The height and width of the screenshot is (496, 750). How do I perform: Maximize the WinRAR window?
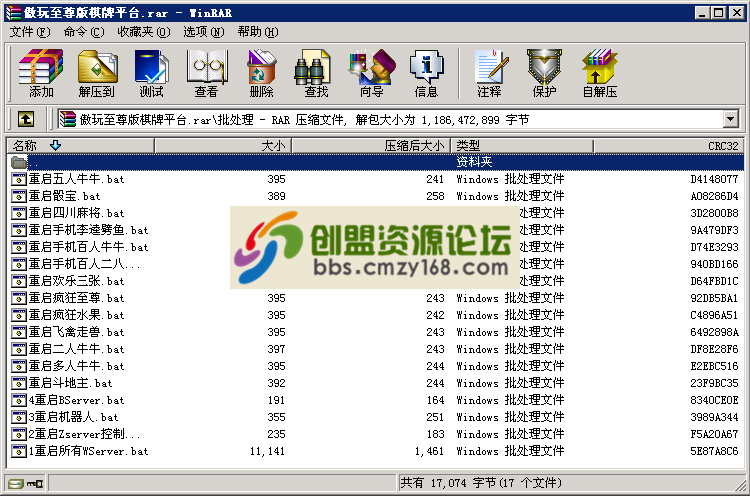(718, 13)
